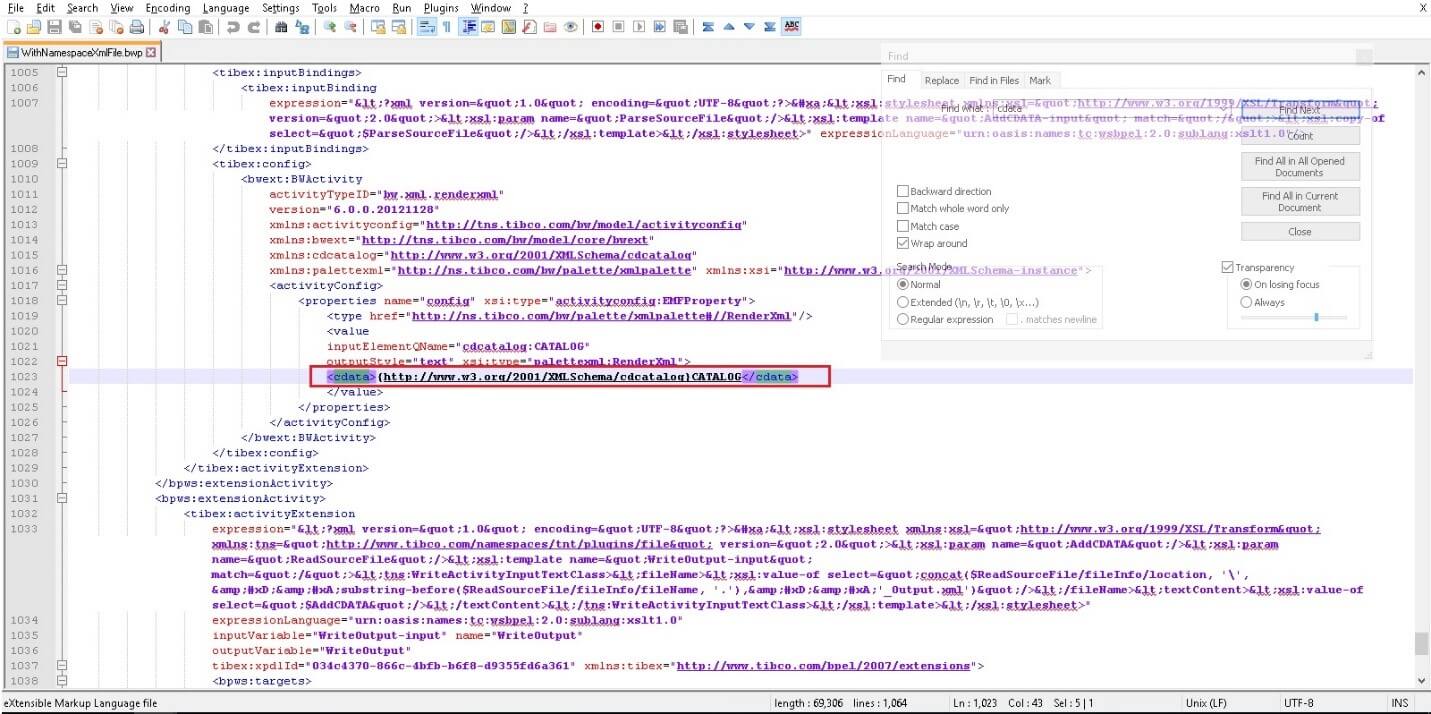Undo the last edit via toolbar
The image size is (1431, 714).
point(232,26)
